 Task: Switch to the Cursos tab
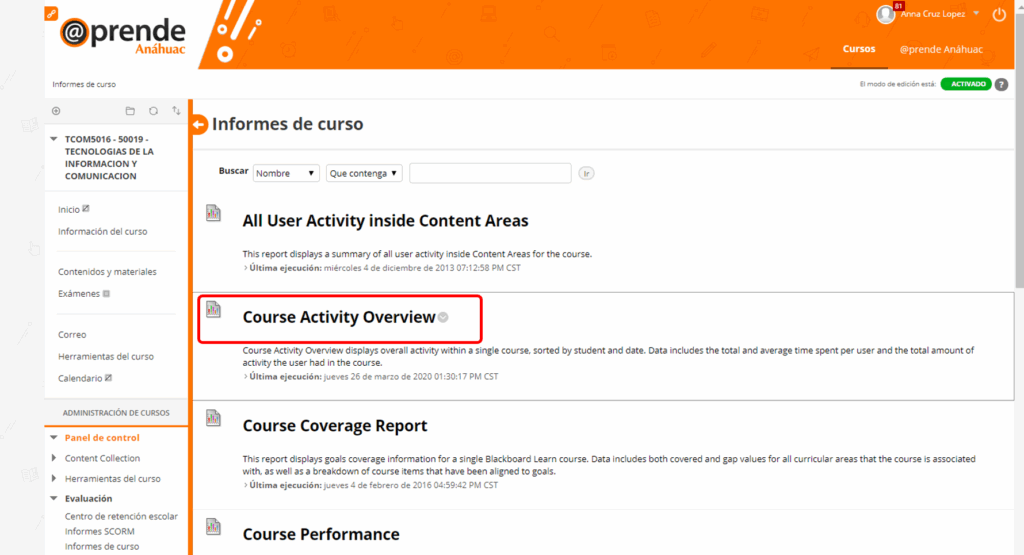coord(858,49)
